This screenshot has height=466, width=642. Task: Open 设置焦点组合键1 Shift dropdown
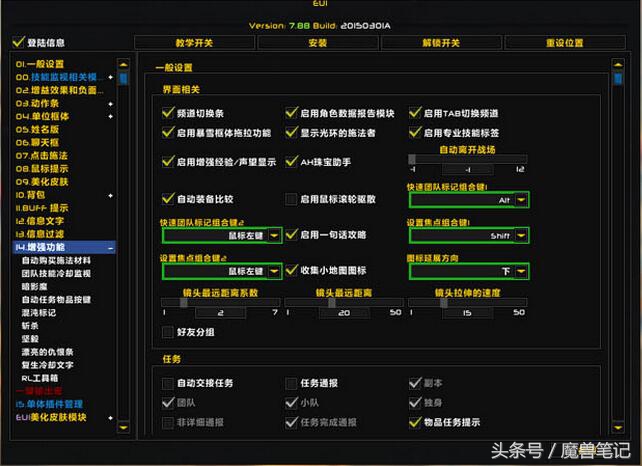[469, 235]
